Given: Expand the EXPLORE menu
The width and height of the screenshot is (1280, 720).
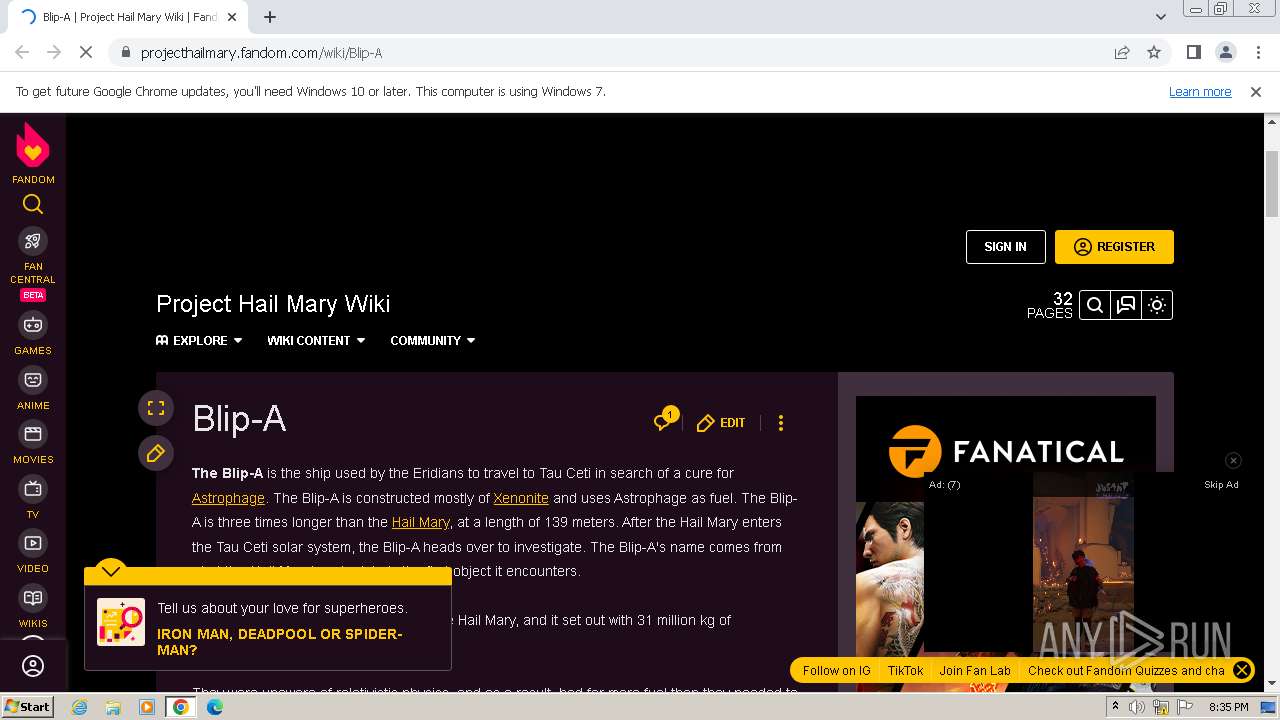Looking at the screenshot, I should pos(199,340).
